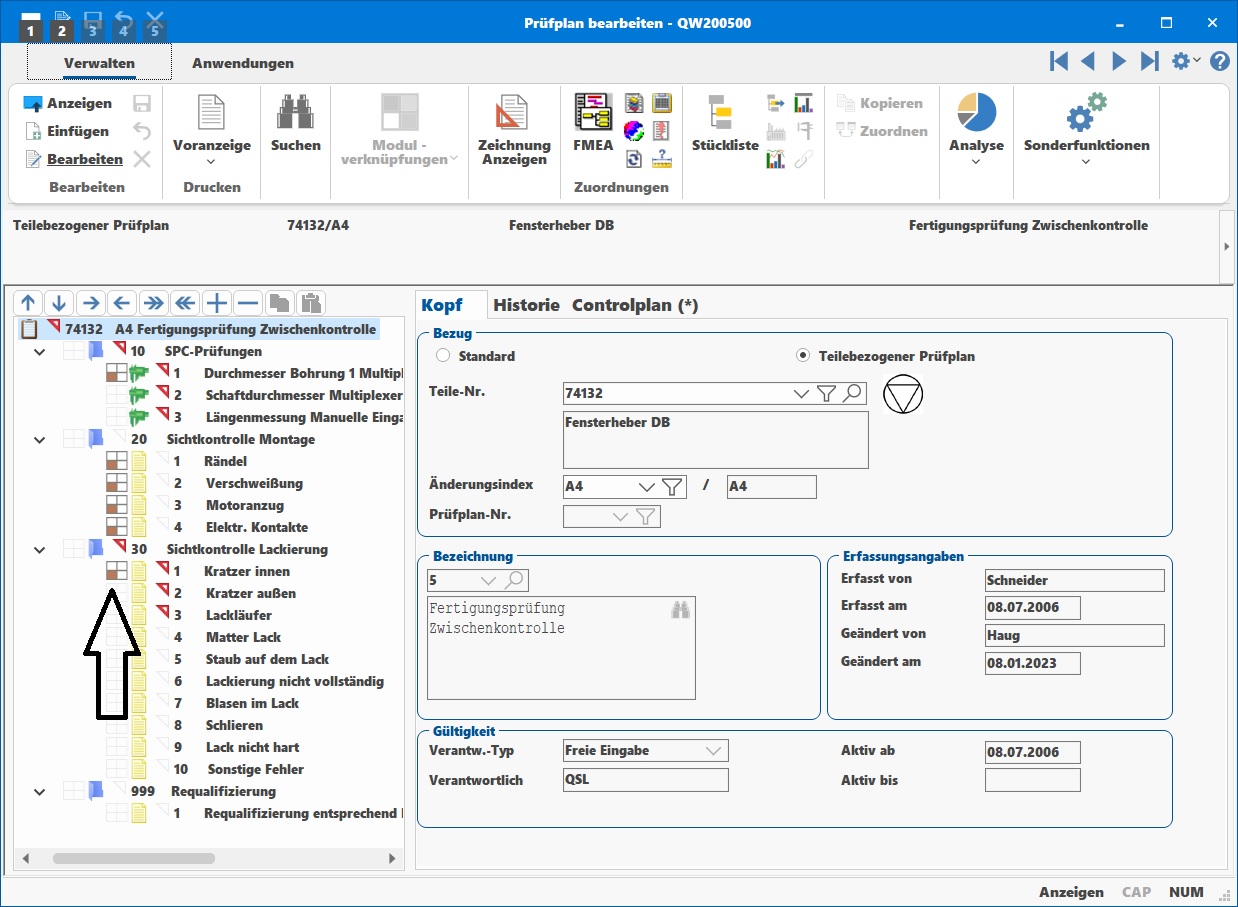Open the FMEA assignment icon
1238x907 pixels.
pyautogui.click(x=593, y=113)
